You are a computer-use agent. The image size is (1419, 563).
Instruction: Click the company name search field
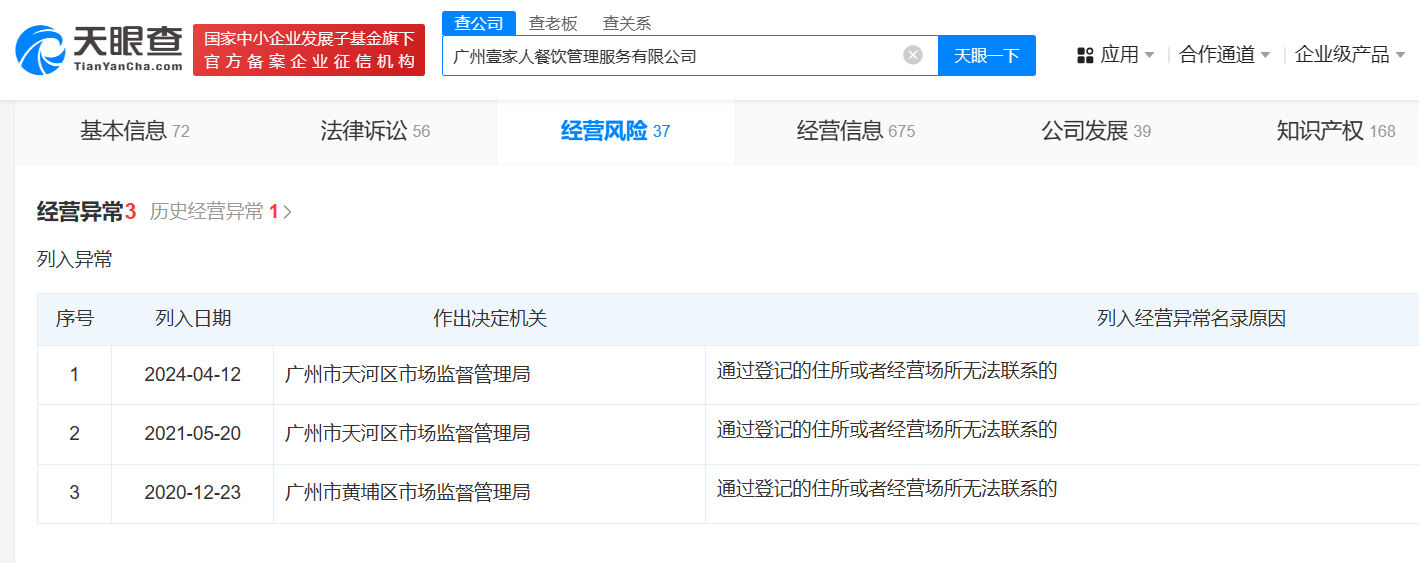pyautogui.click(x=670, y=56)
